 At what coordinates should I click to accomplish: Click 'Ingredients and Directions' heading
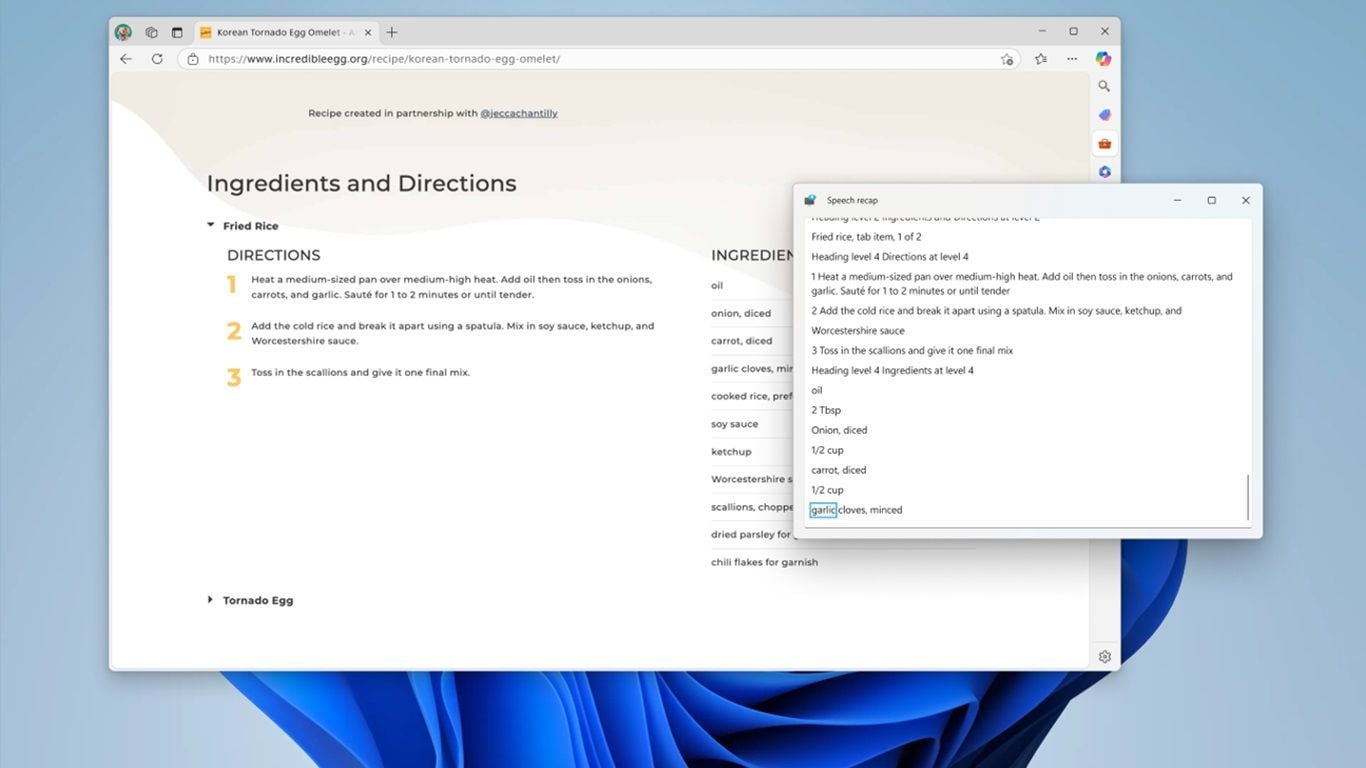(x=361, y=183)
